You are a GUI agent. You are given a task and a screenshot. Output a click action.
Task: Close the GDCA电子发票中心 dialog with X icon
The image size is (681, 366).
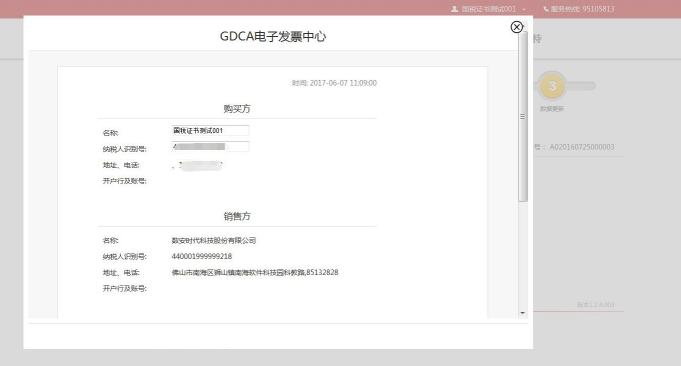tap(516, 27)
